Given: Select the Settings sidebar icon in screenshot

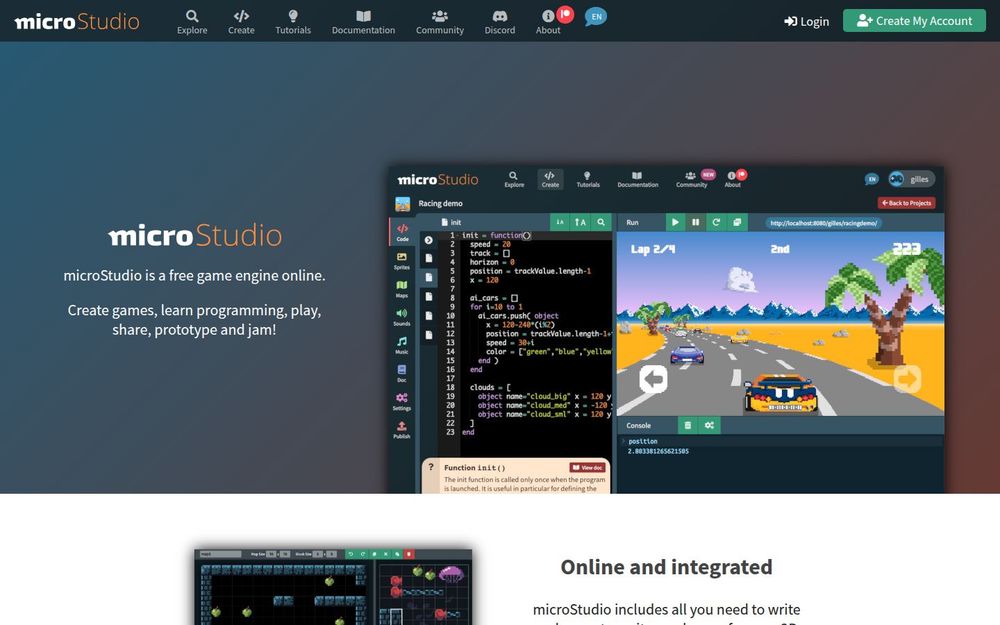Looking at the screenshot, I should (402, 401).
